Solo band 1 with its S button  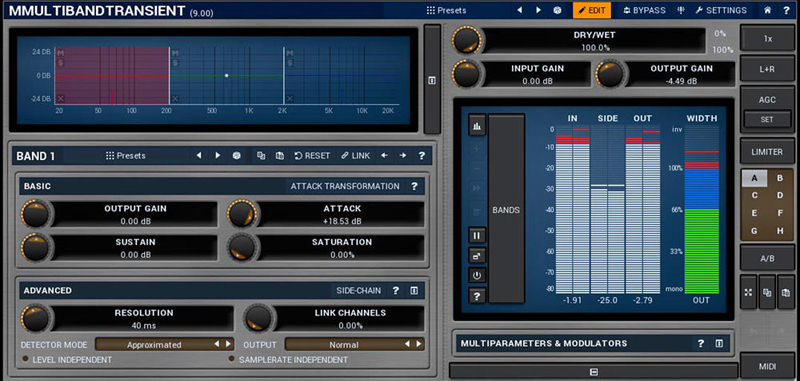61,62
